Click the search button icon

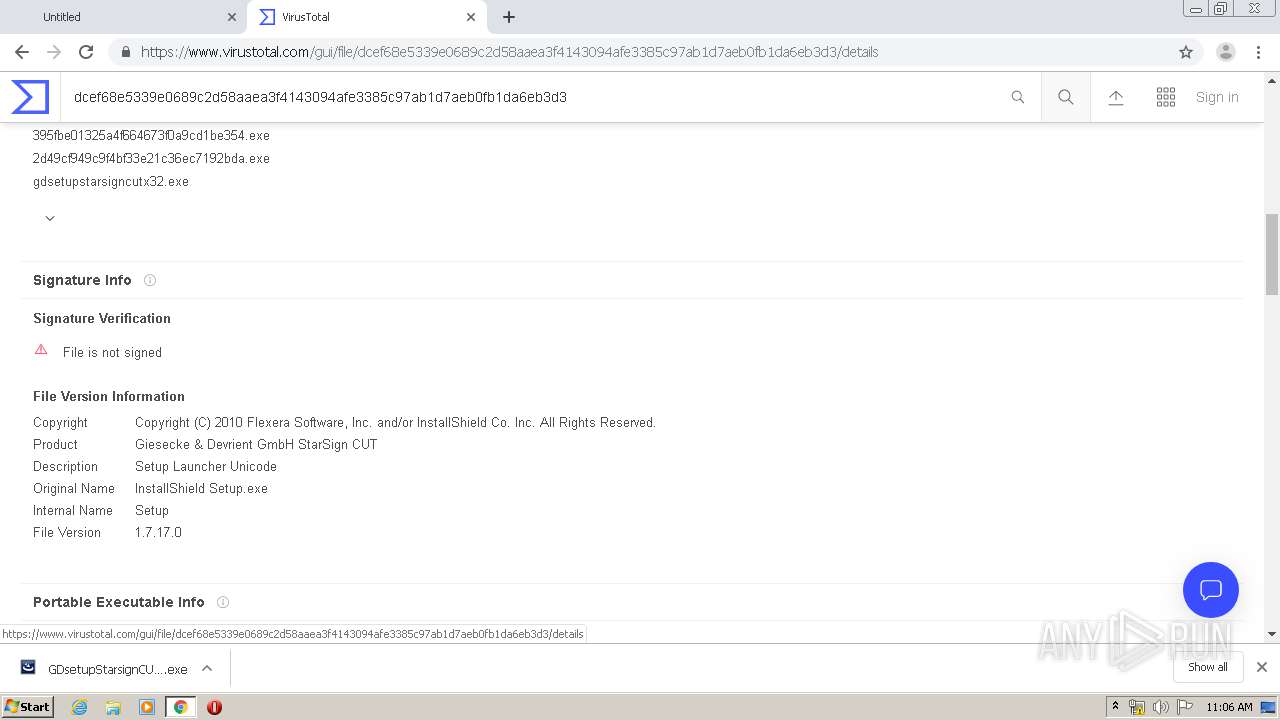tap(1066, 97)
